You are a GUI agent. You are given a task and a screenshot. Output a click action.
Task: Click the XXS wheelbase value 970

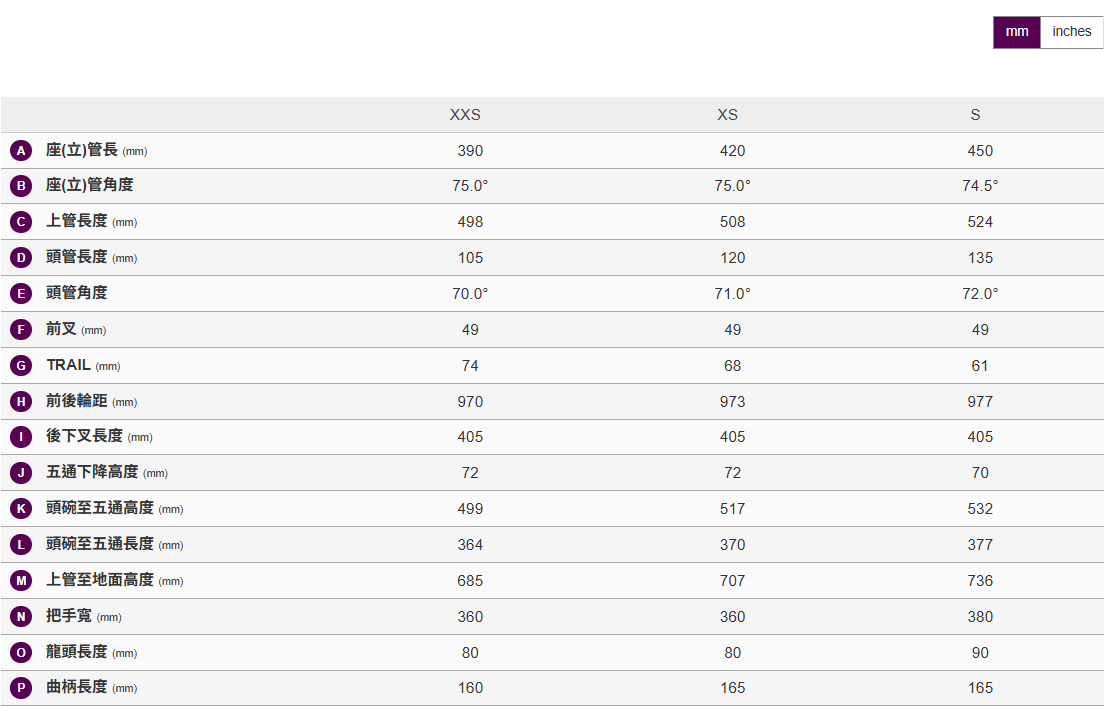pyautogui.click(x=470, y=402)
